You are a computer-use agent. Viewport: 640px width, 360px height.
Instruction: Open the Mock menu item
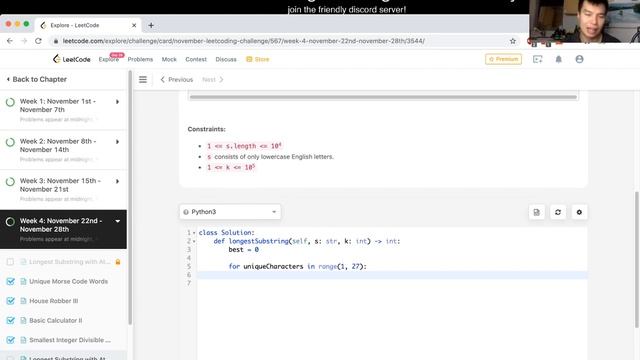pyautogui.click(x=169, y=59)
